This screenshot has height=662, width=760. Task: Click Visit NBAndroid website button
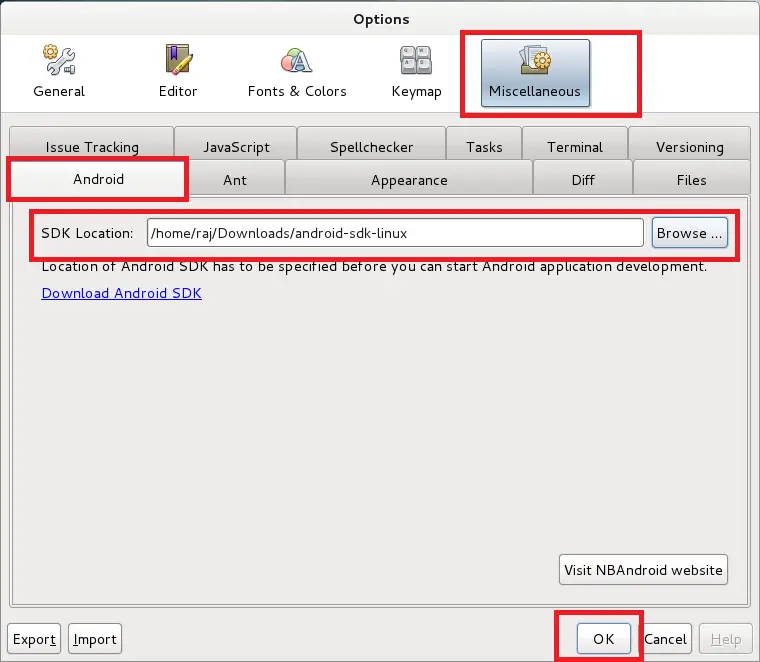tap(643, 570)
